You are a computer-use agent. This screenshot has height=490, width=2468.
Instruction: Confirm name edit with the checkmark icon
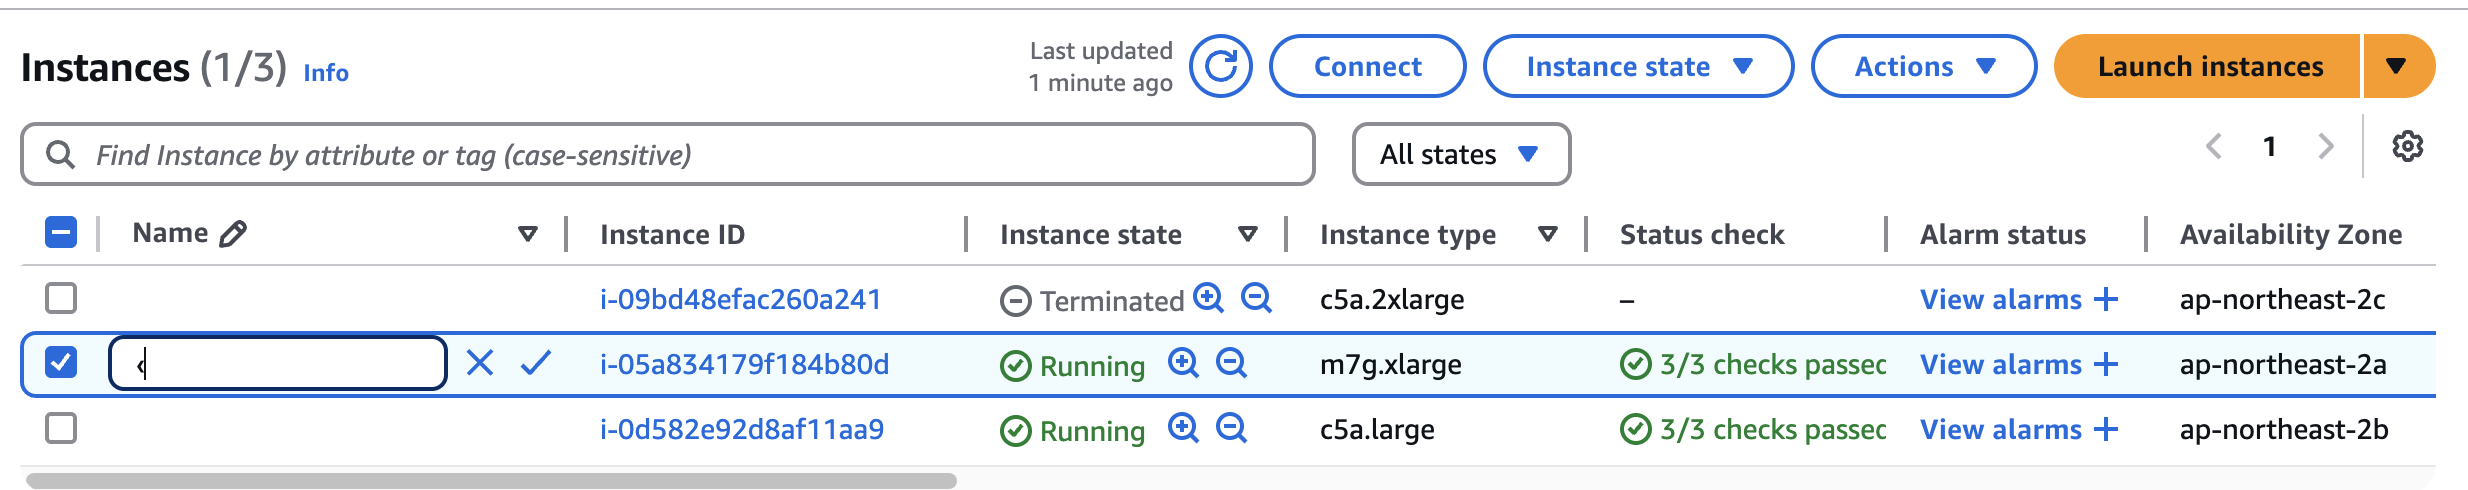click(536, 363)
